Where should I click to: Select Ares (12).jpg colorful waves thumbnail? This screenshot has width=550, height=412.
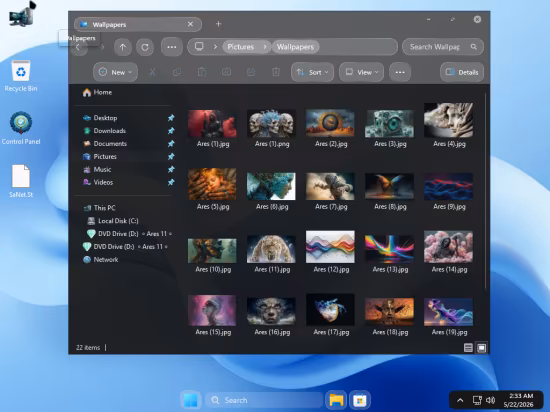[331, 252]
